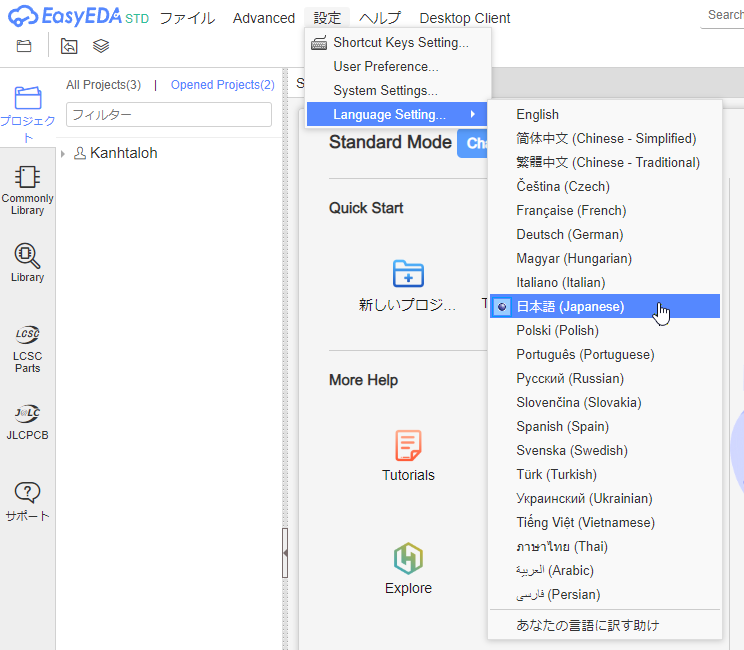Select Deutsch (German) language
Screen dimensions: 744x650
tap(604, 234)
